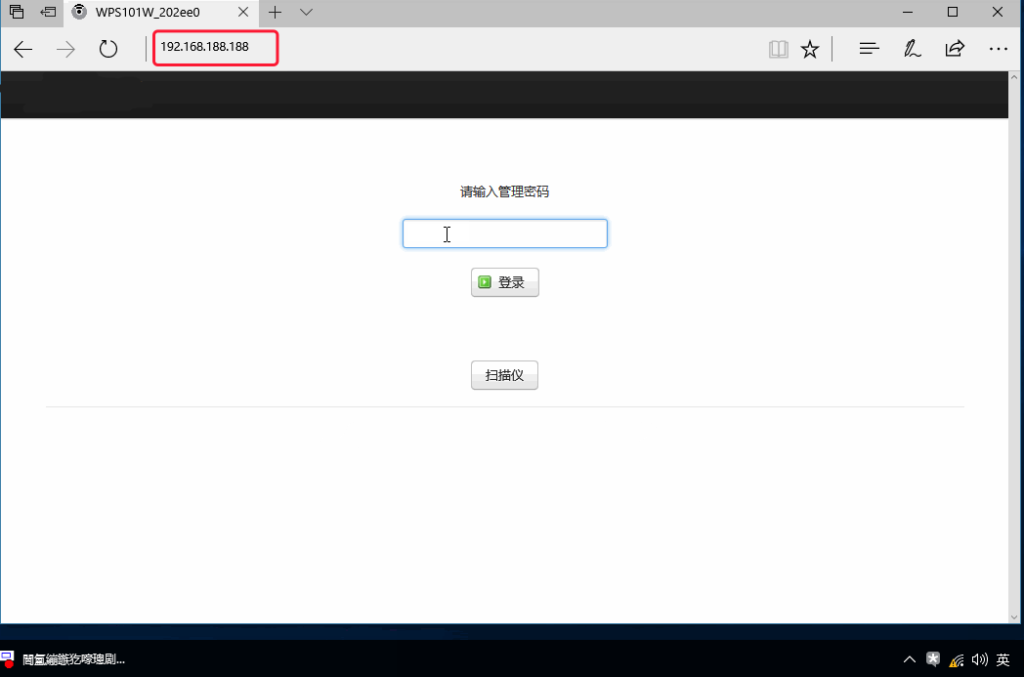Click the 扫描仪 scanner button
Screen dimensions: 1024x677
504,376
